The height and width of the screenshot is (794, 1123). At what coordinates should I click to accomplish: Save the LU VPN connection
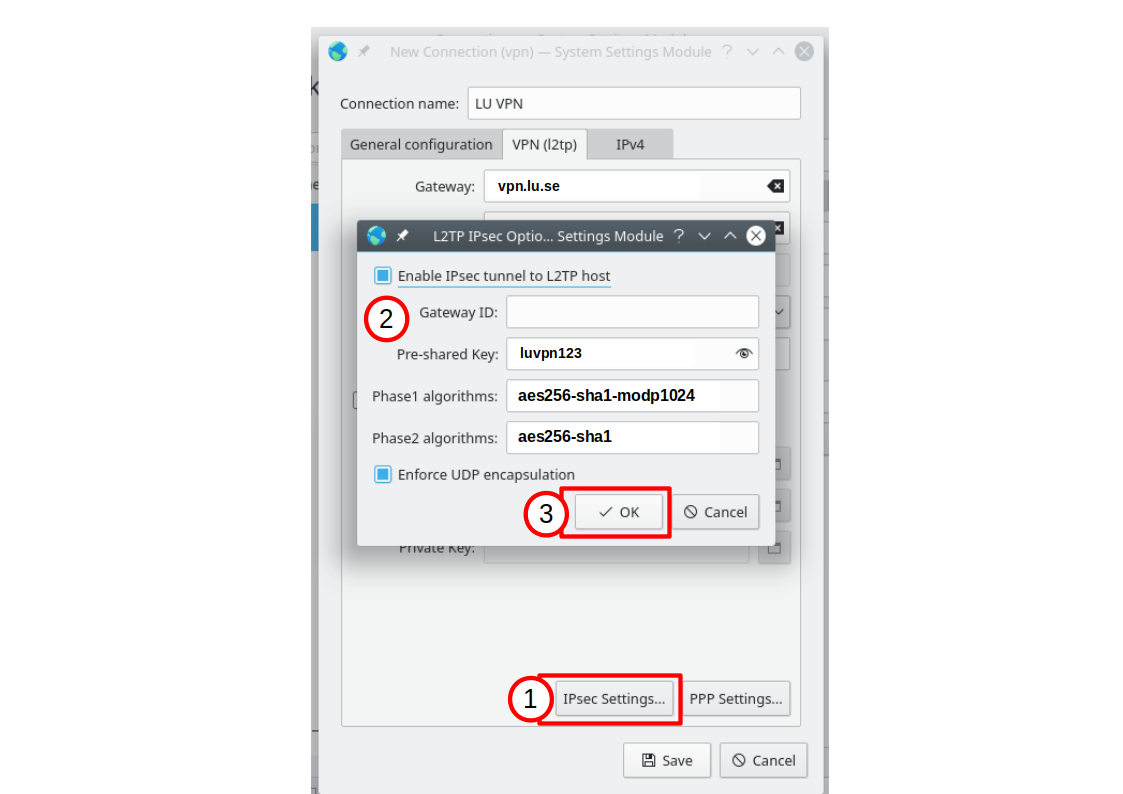coord(667,760)
